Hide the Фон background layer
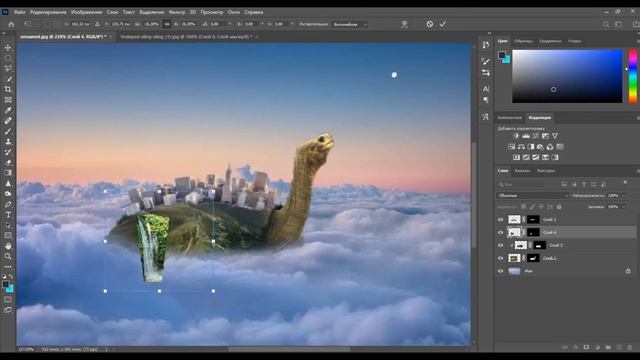The height and width of the screenshot is (360, 640). pyautogui.click(x=500, y=271)
